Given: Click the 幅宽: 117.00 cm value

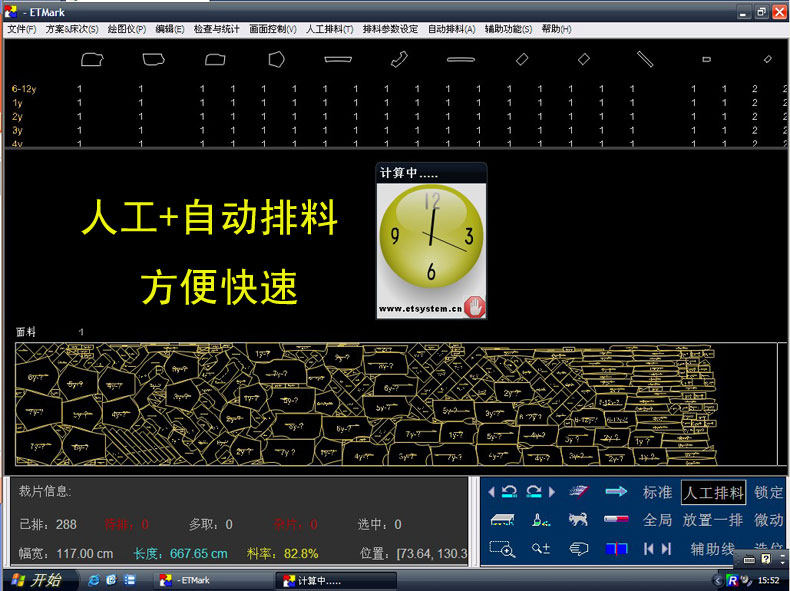Looking at the screenshot, I should coord(66,553).
